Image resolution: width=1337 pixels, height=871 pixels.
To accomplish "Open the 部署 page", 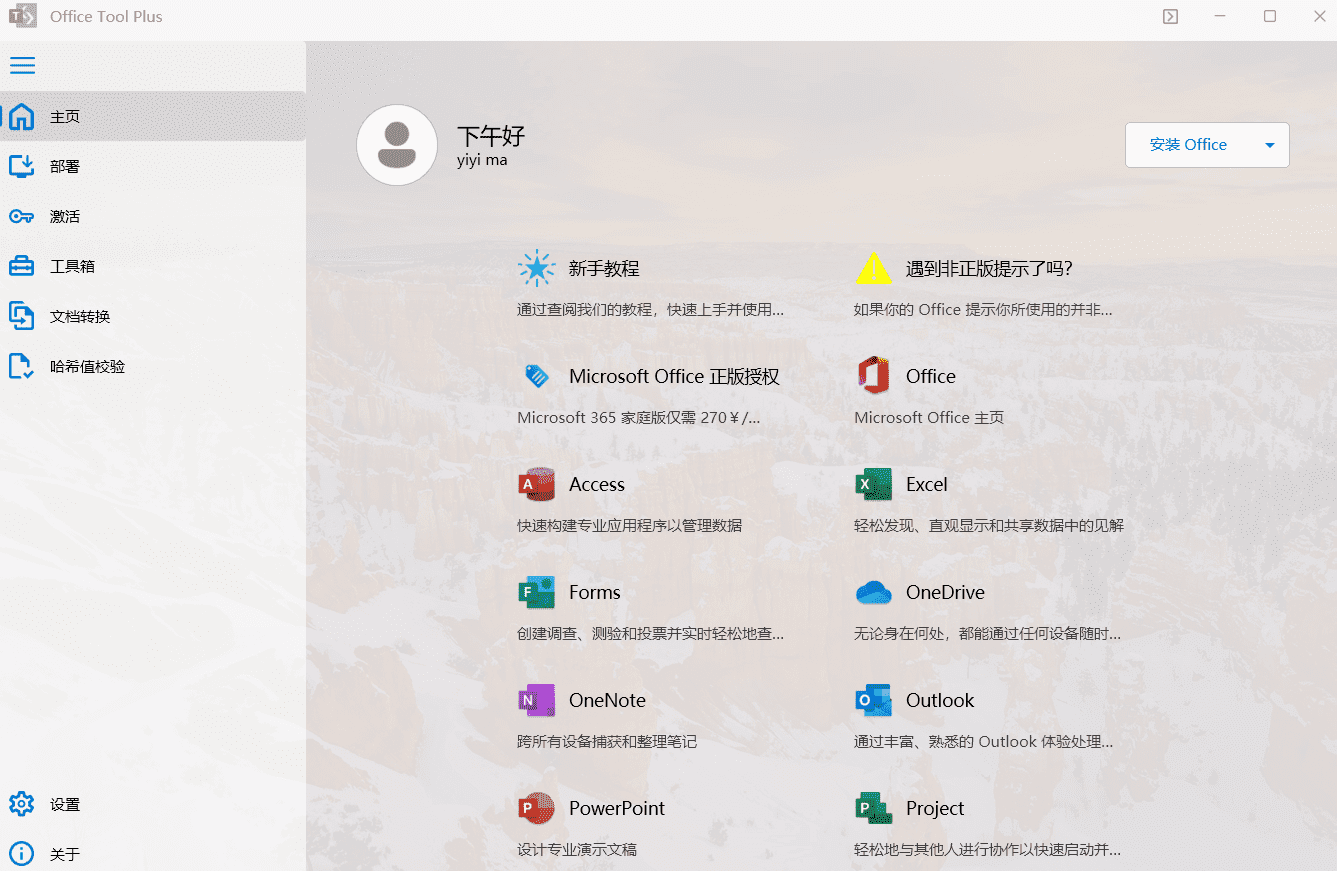I will point(153,167).
